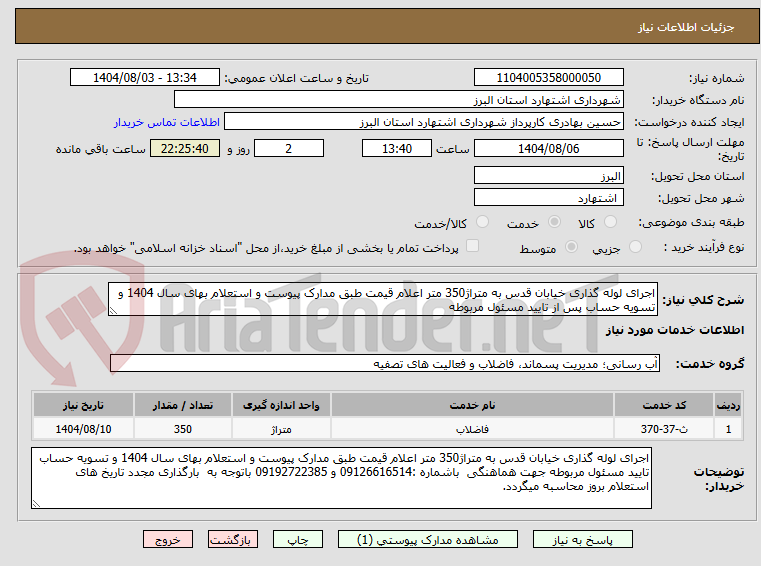Click the delivery province field البرز

point(548,175)
